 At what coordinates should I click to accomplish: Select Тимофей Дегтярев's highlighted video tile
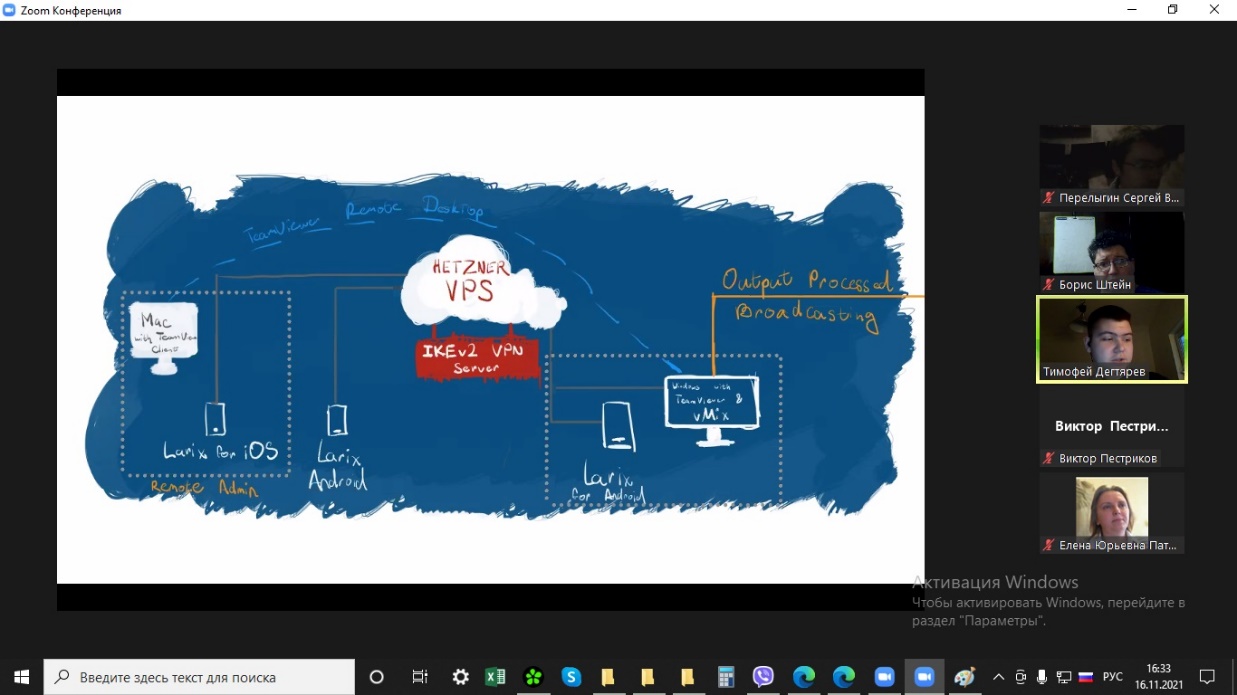pyautogui.click(x=1112, y=338)
